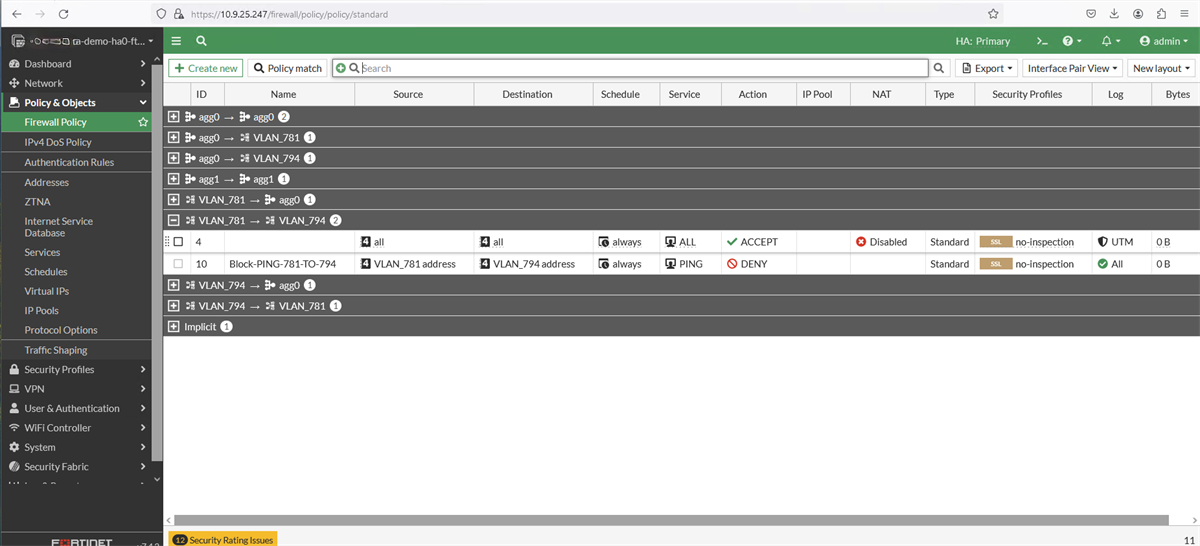The width and height of the screenshot is (1200, 546).
Task: Expand the Network menu
Action: 76,83
